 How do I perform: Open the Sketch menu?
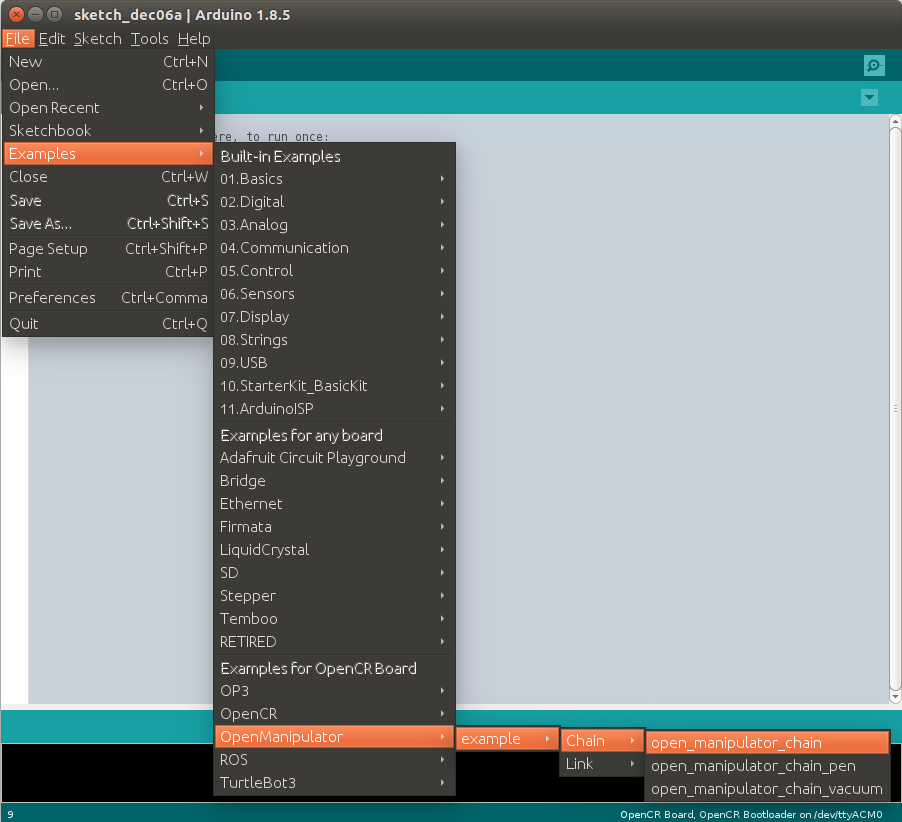coord(97,39)
